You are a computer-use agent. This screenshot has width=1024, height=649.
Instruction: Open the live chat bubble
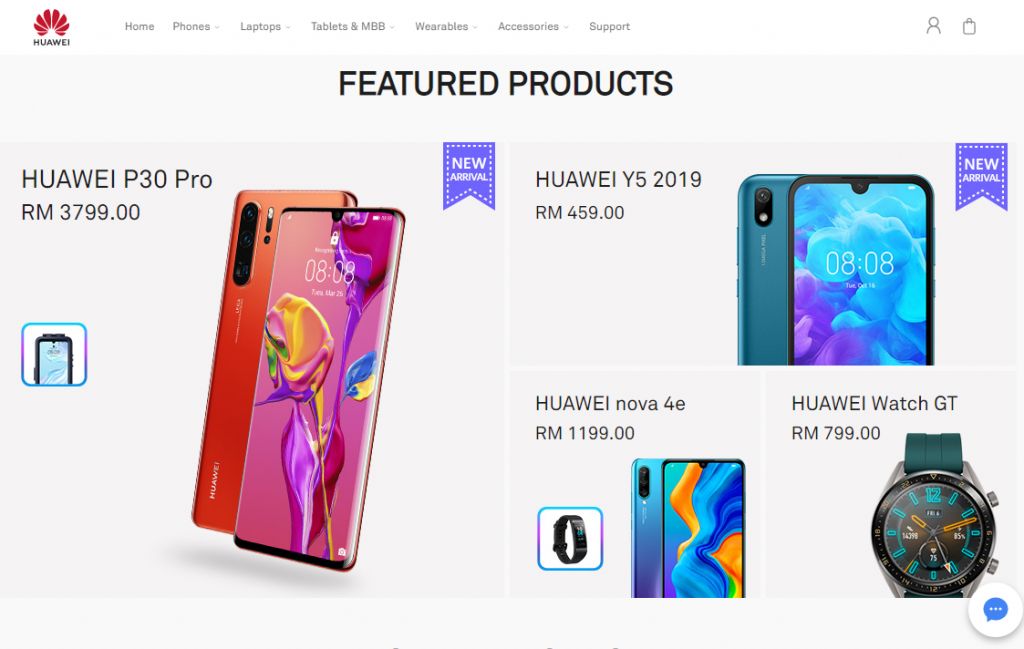(995, 610)
